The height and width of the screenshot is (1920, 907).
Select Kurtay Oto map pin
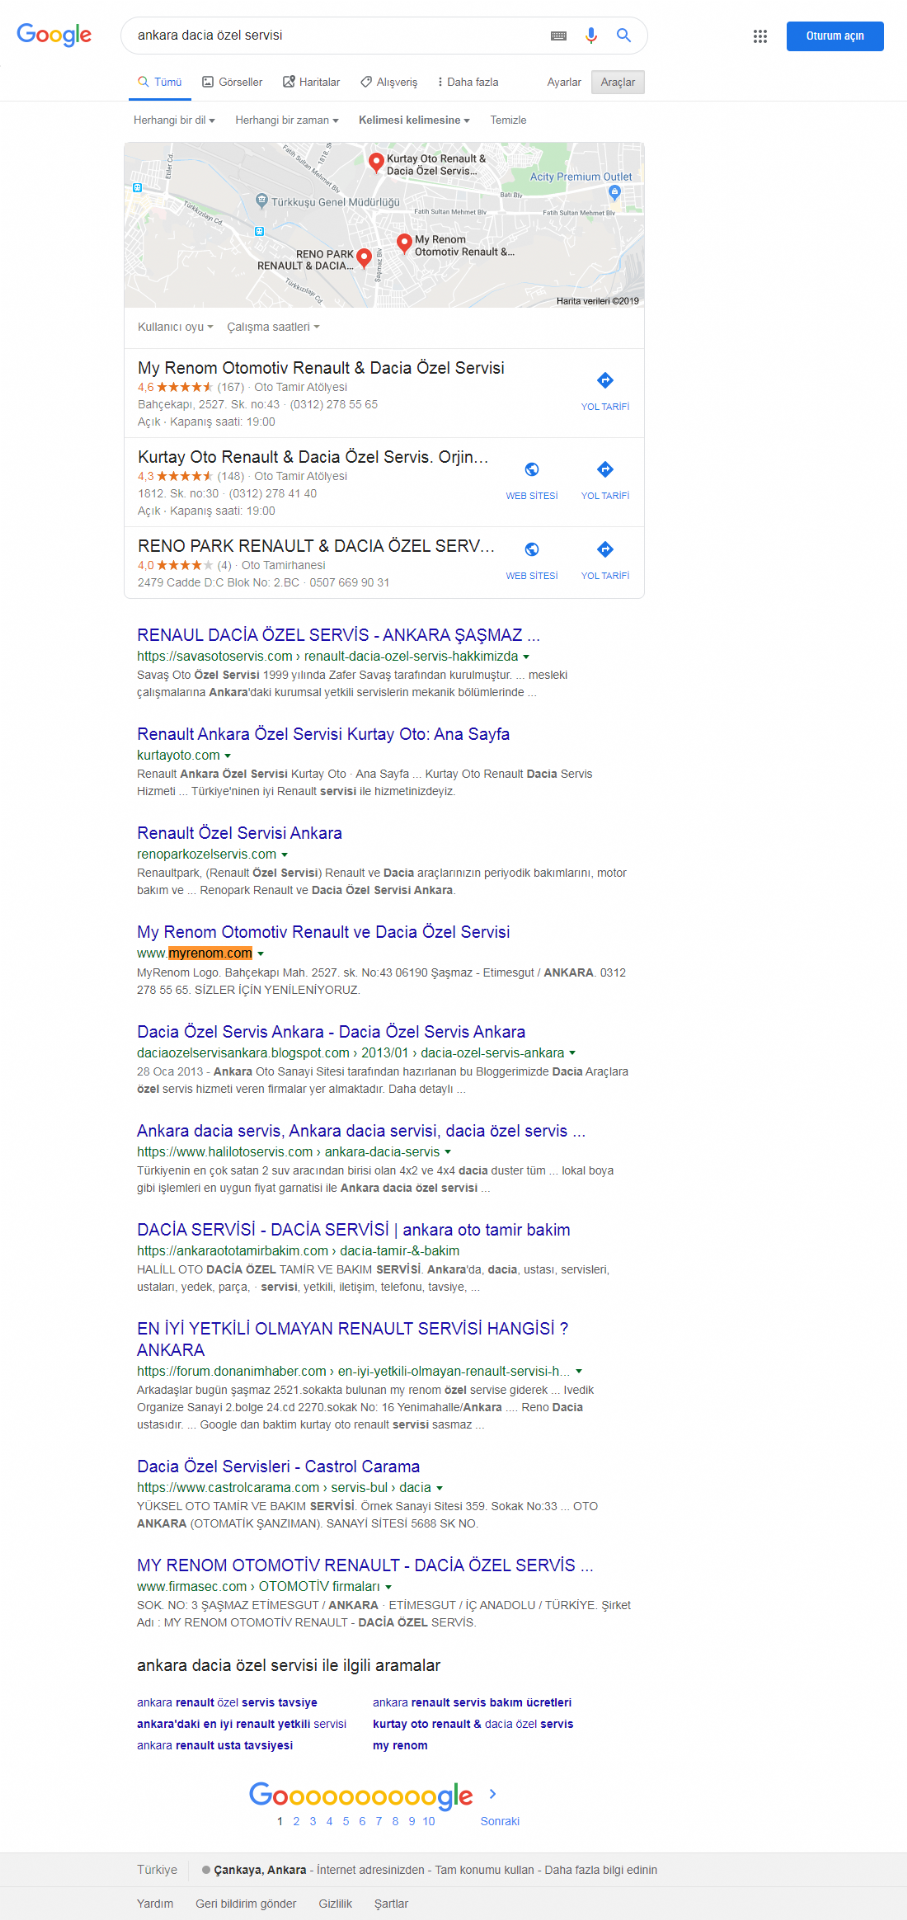tap(376, 162)
